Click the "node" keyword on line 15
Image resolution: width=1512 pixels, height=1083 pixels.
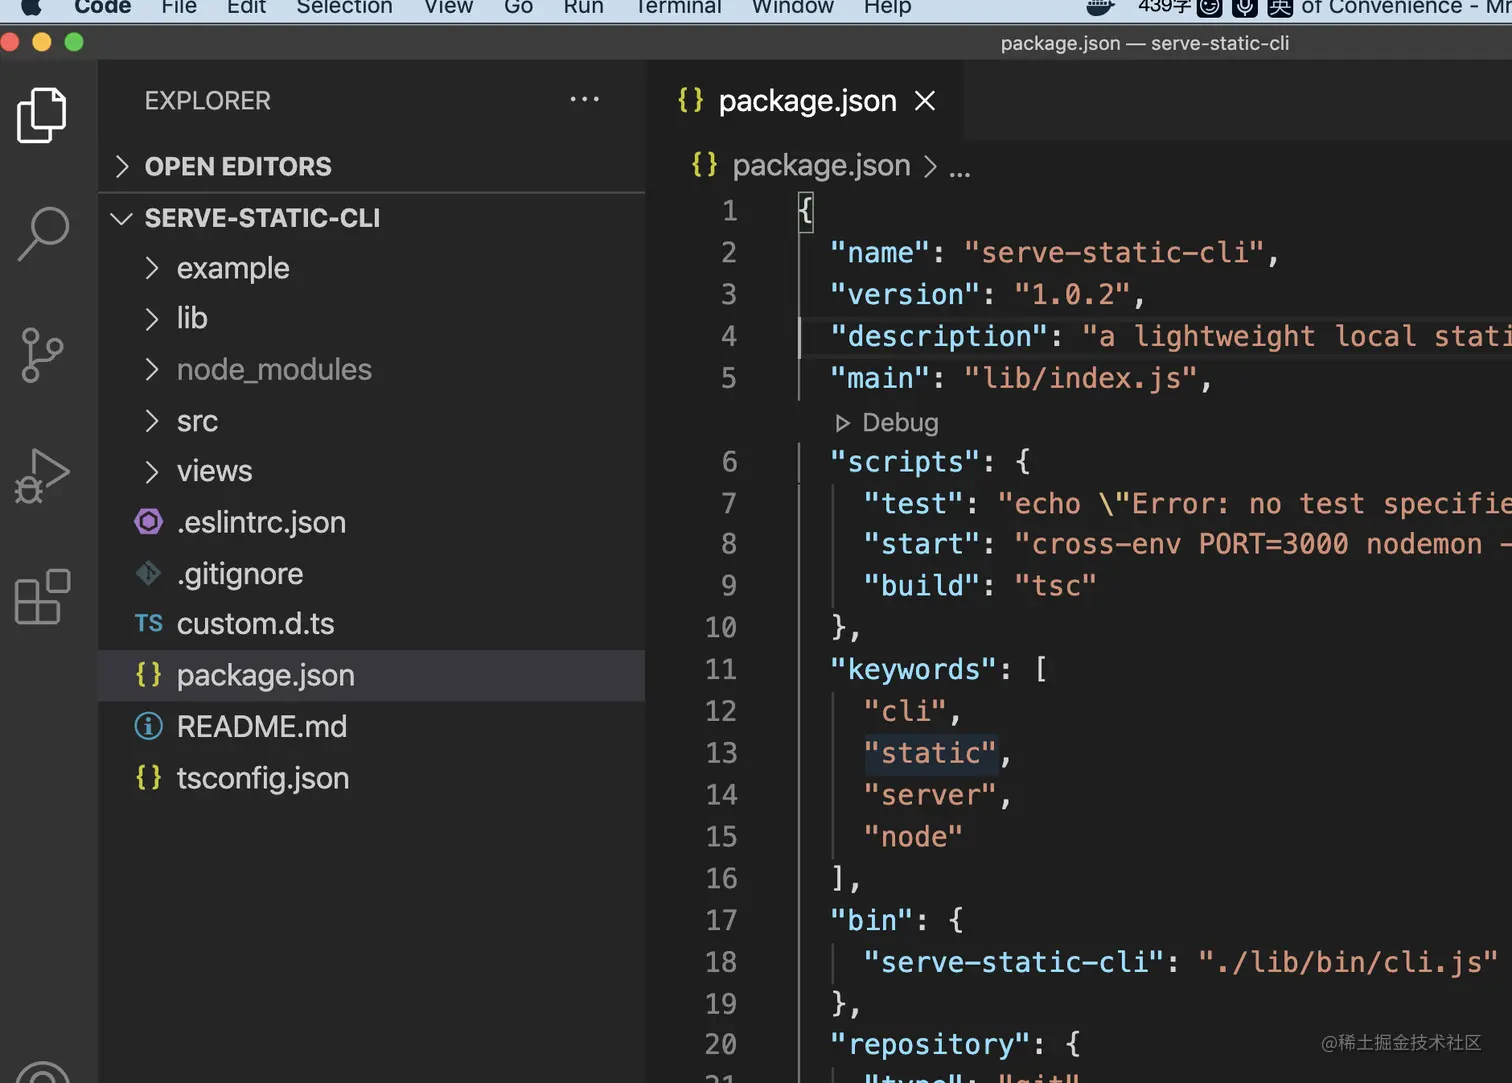[914, 836]
